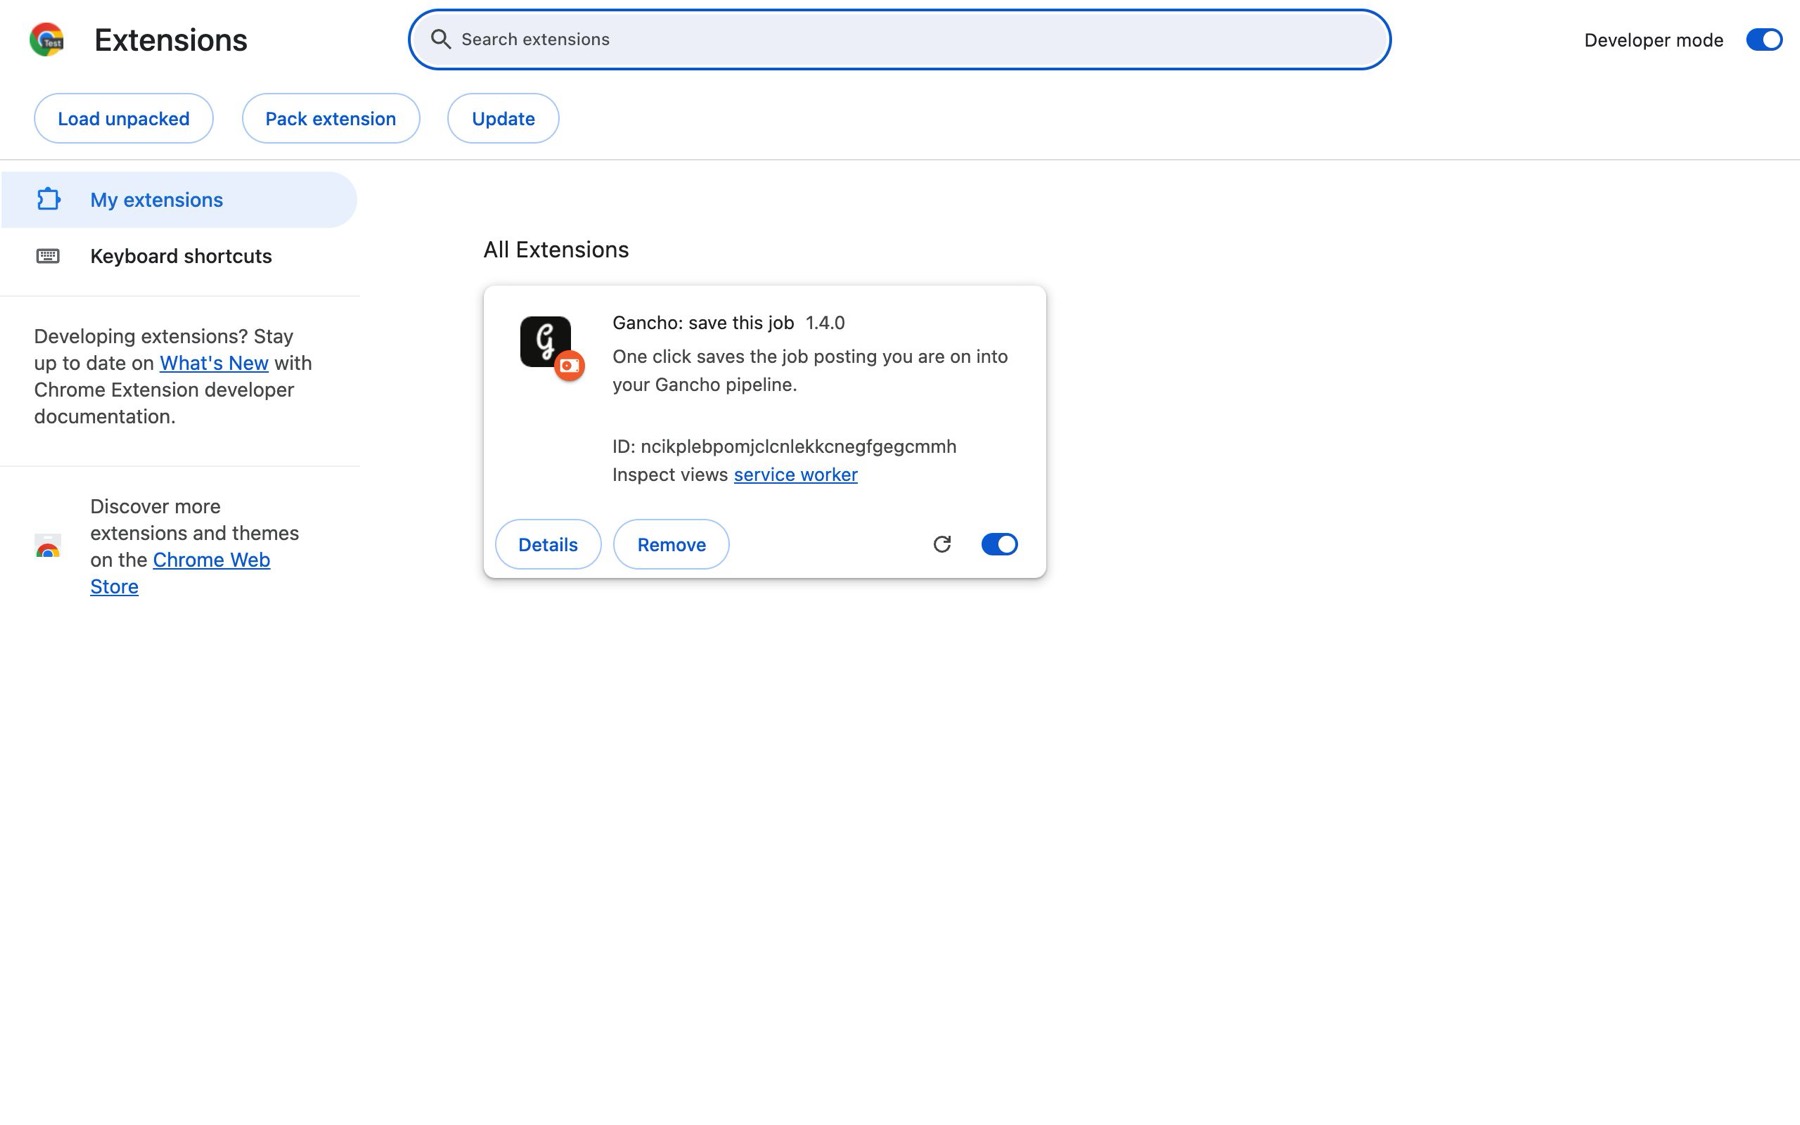Click Load unpacked button

point(124,118)
